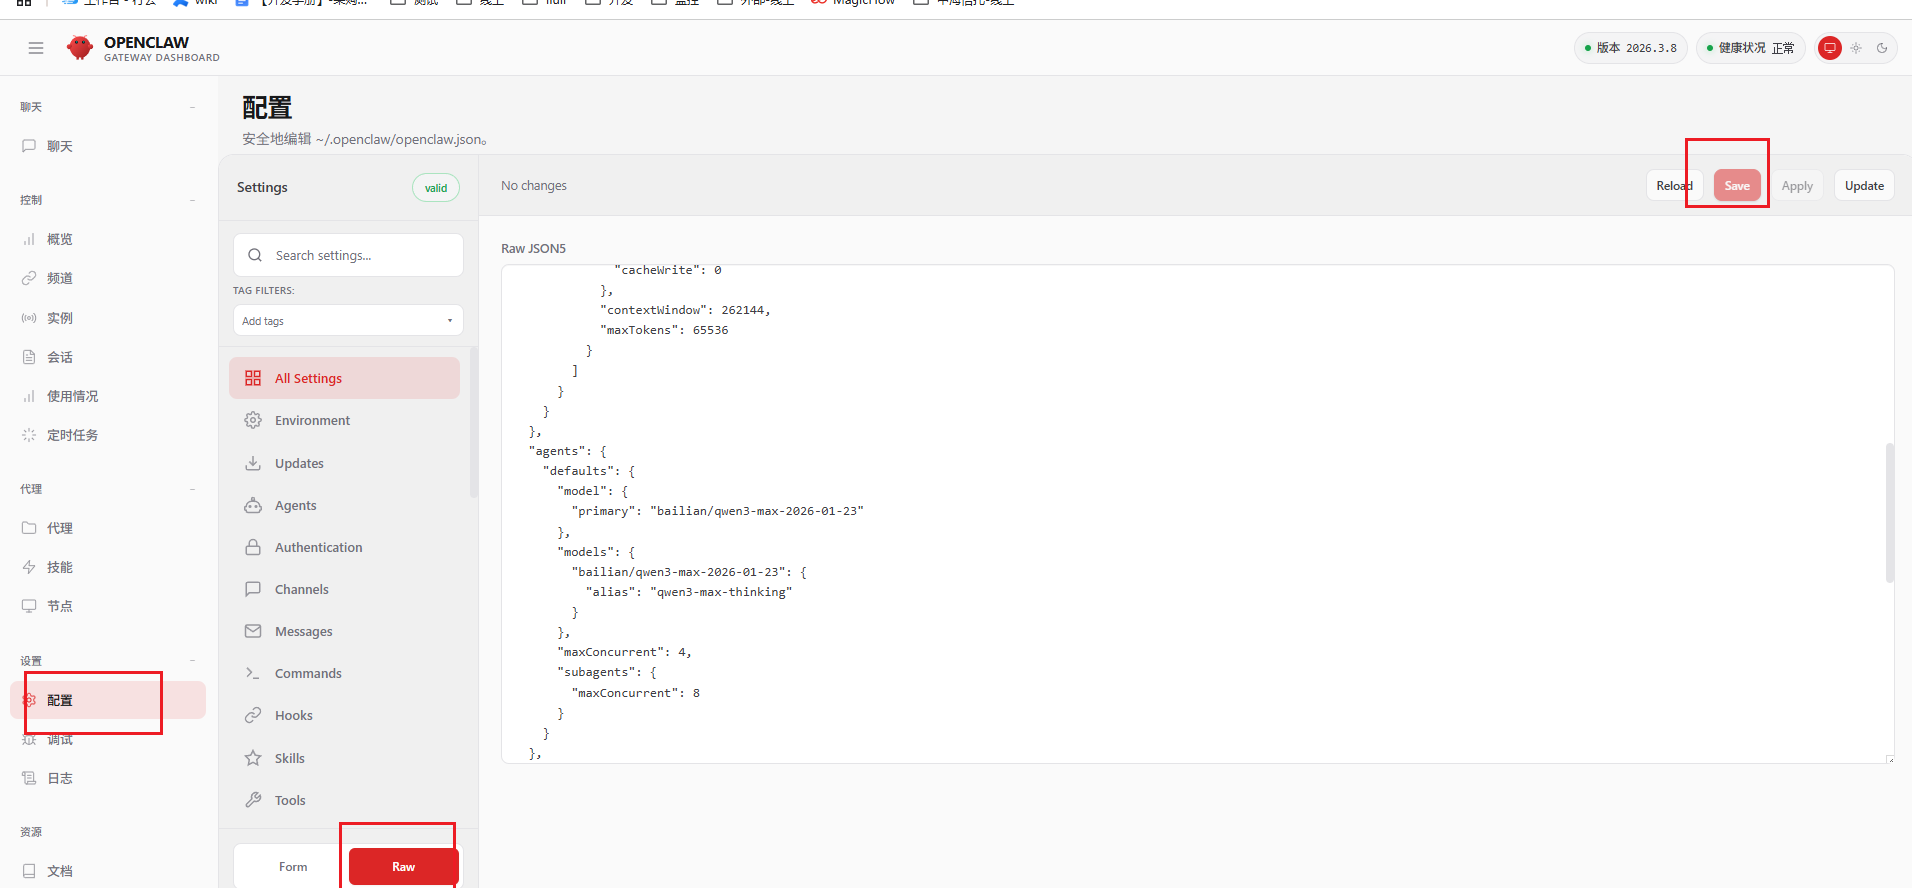This screenshot has height=888, width=1912.
Task: Open 频道 channels in sidebar
Action: 108,278
